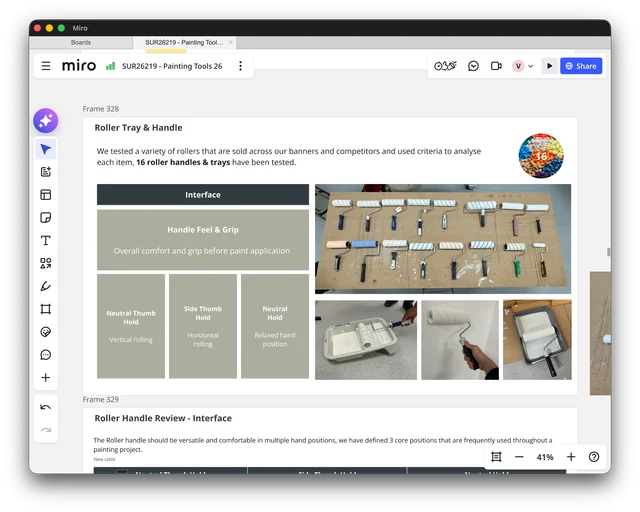Open the stickers and emoji tool

coord(46,332)
